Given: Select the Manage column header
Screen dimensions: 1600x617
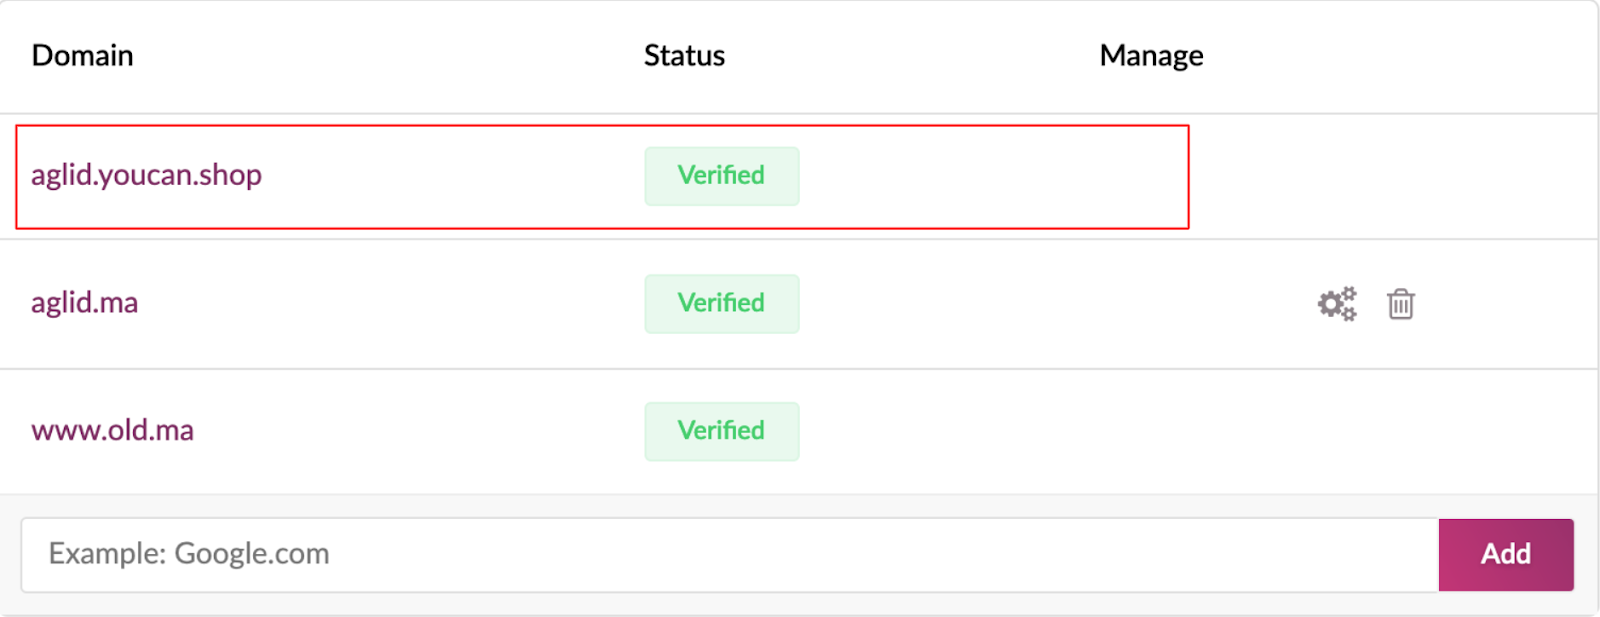Looking at the screenshot, I should pyautogui.click(x=1152, y=56).
